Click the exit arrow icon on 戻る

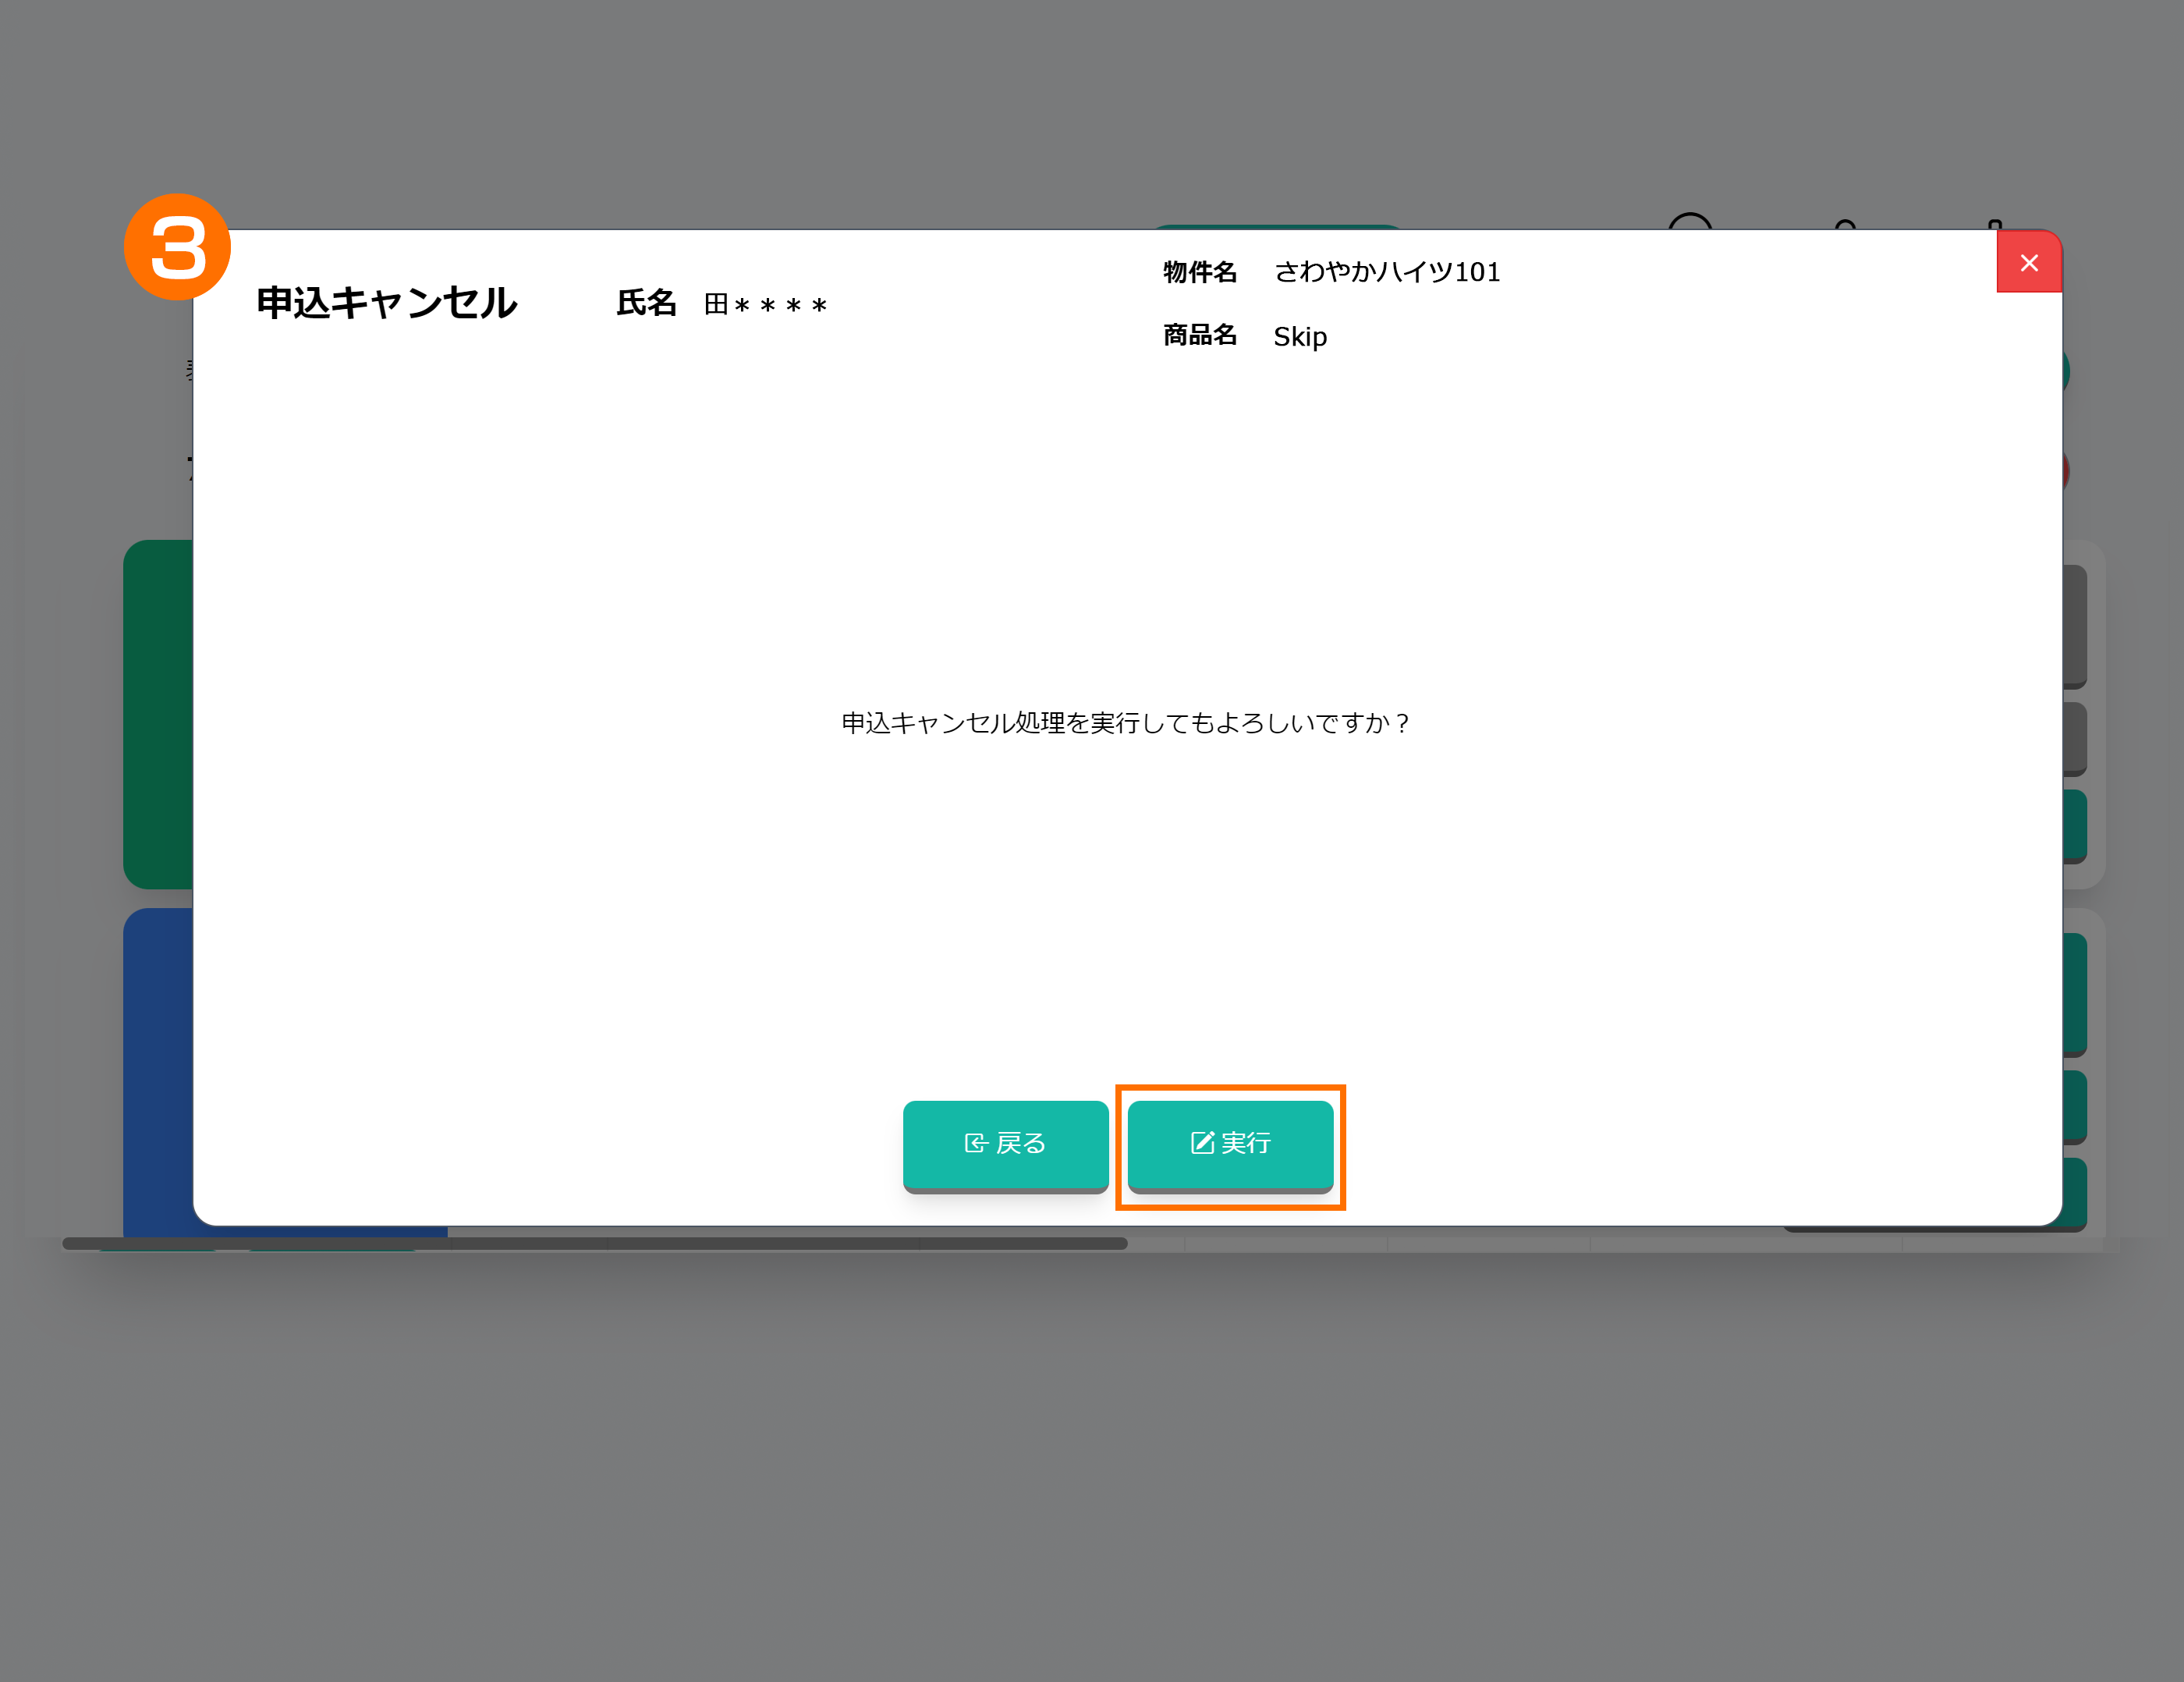(976, 1143)
